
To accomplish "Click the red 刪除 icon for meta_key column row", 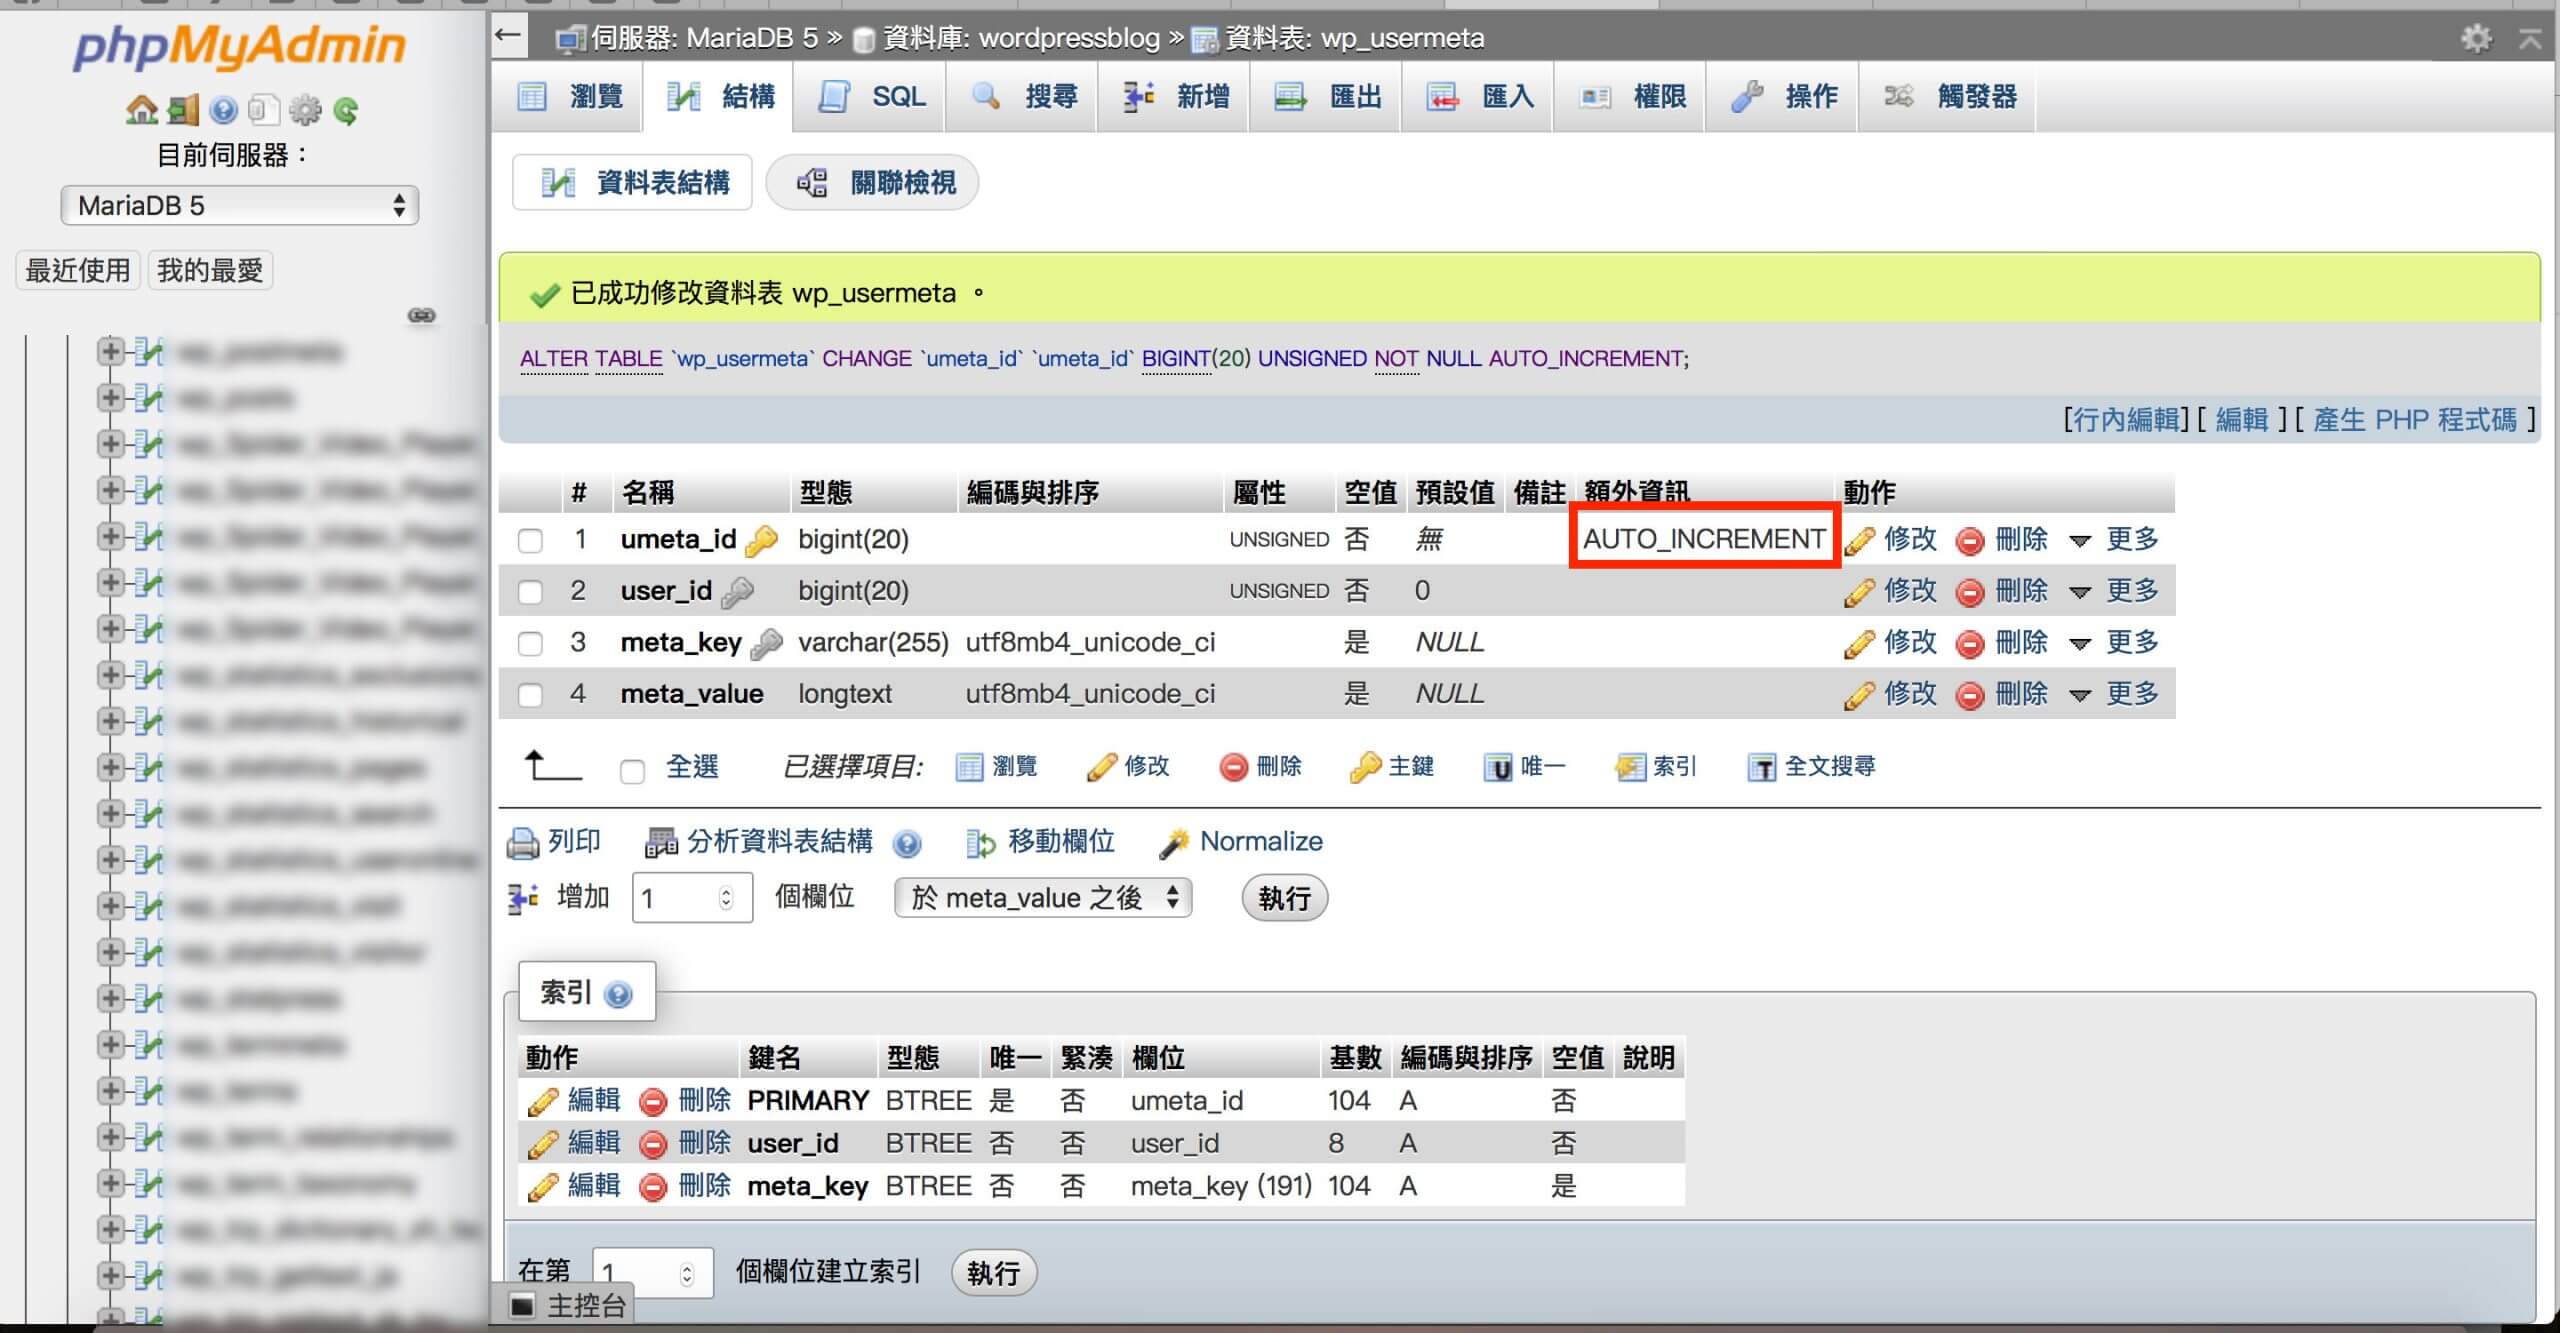I will coord(1969,644).
